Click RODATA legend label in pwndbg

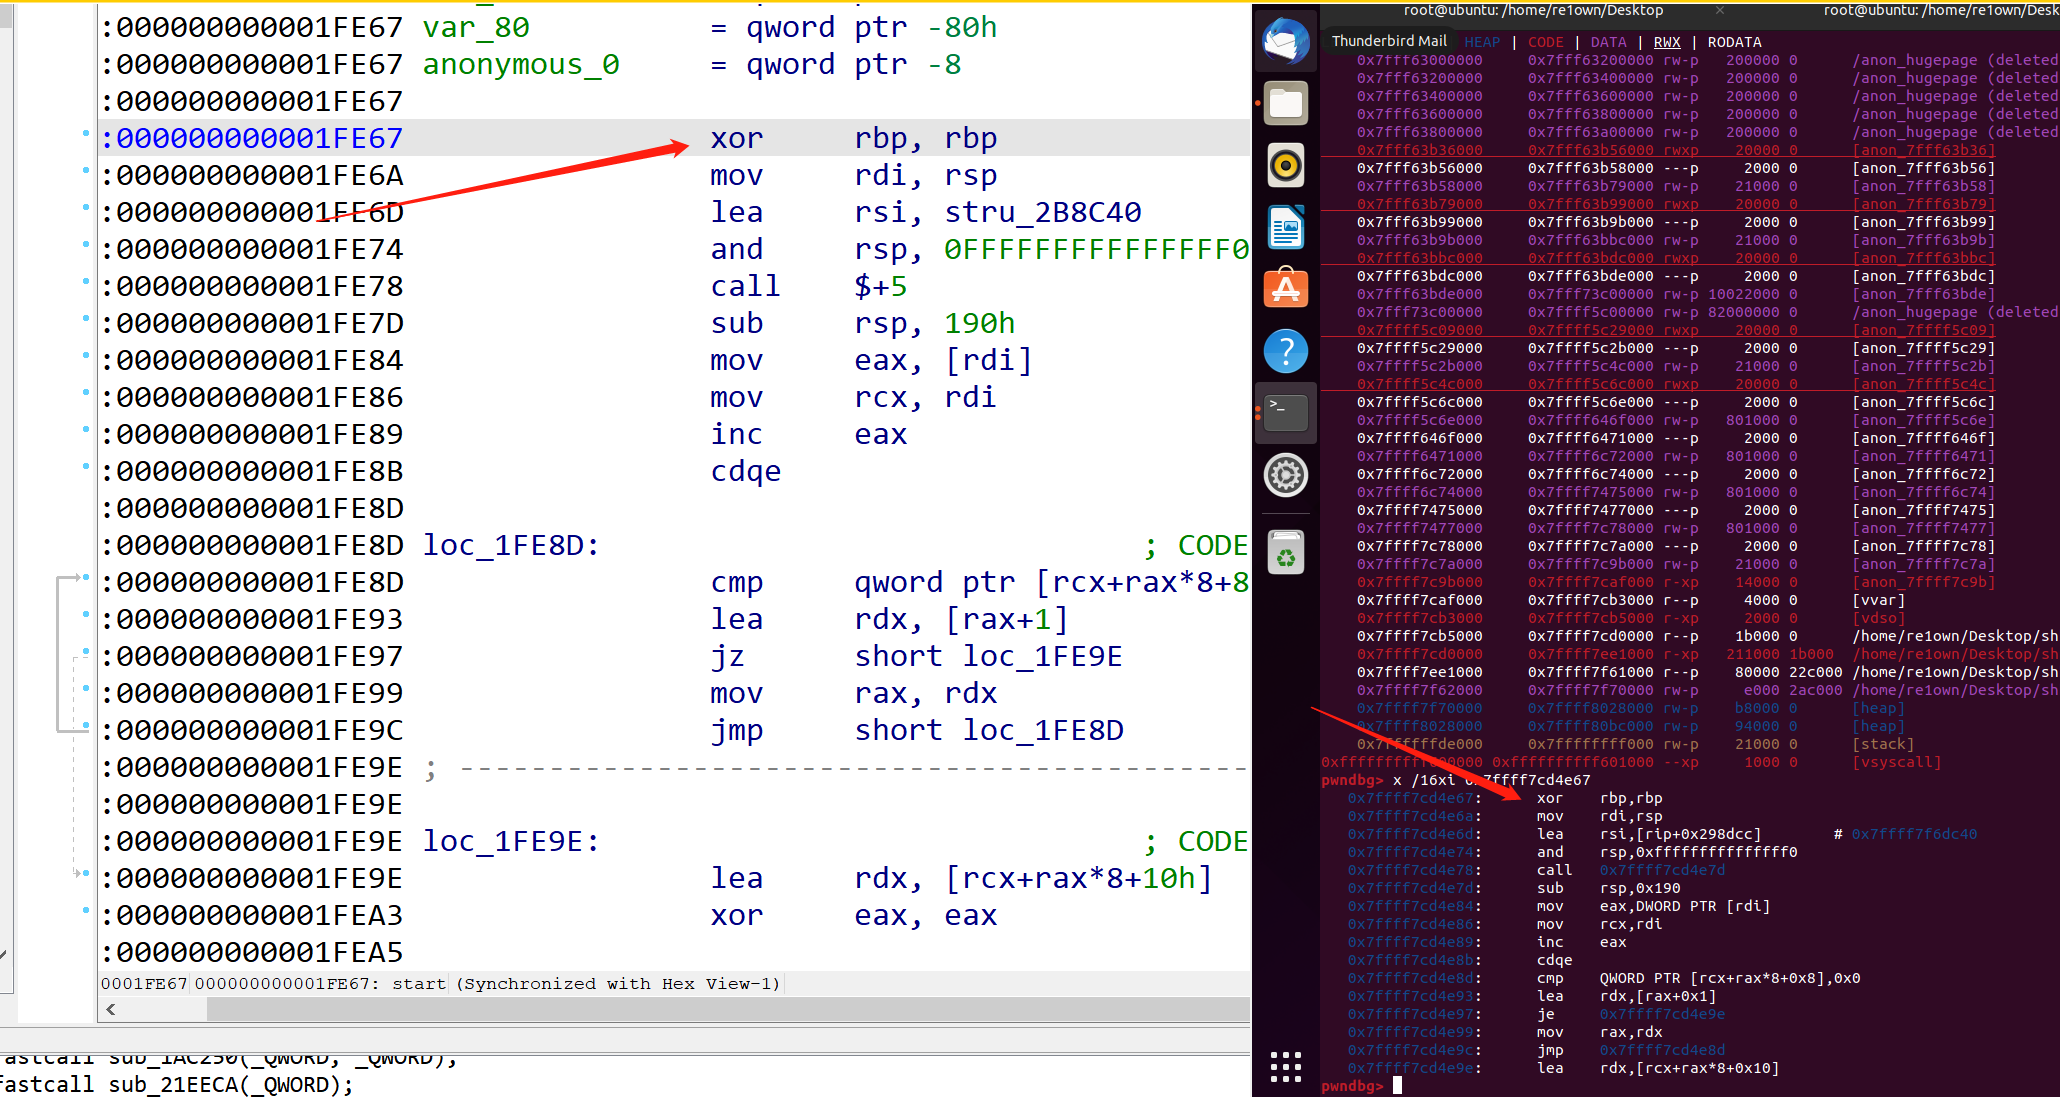coord(1734,42)
